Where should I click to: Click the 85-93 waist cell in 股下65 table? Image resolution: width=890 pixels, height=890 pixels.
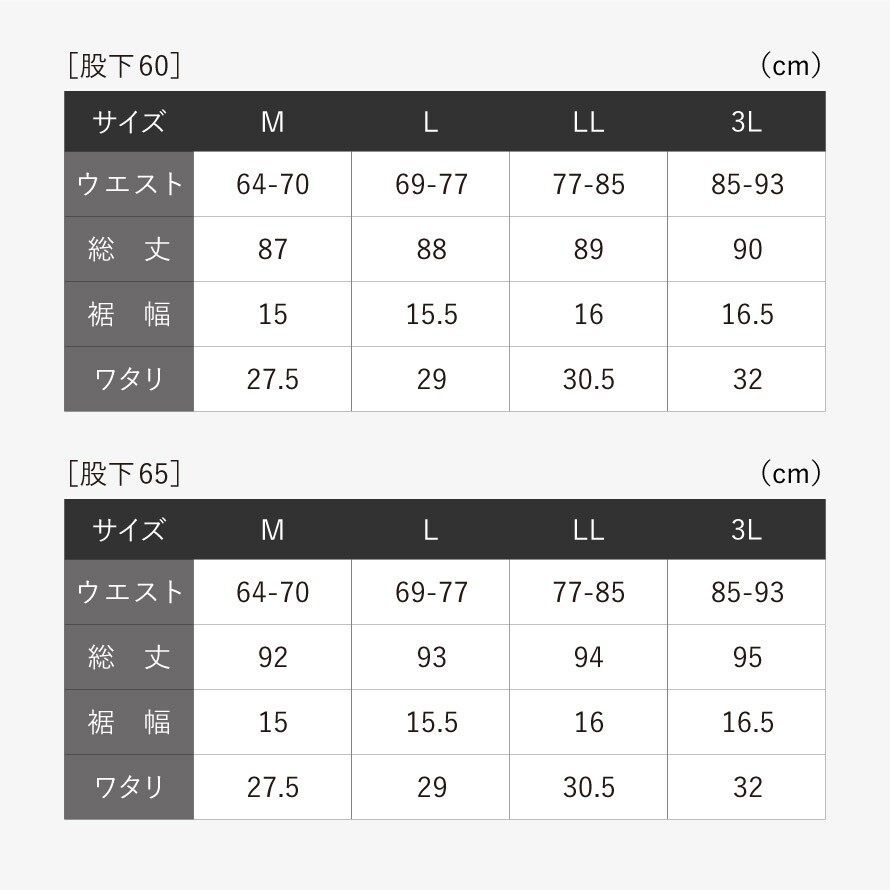pyautogui.click(x=747, y=592)
